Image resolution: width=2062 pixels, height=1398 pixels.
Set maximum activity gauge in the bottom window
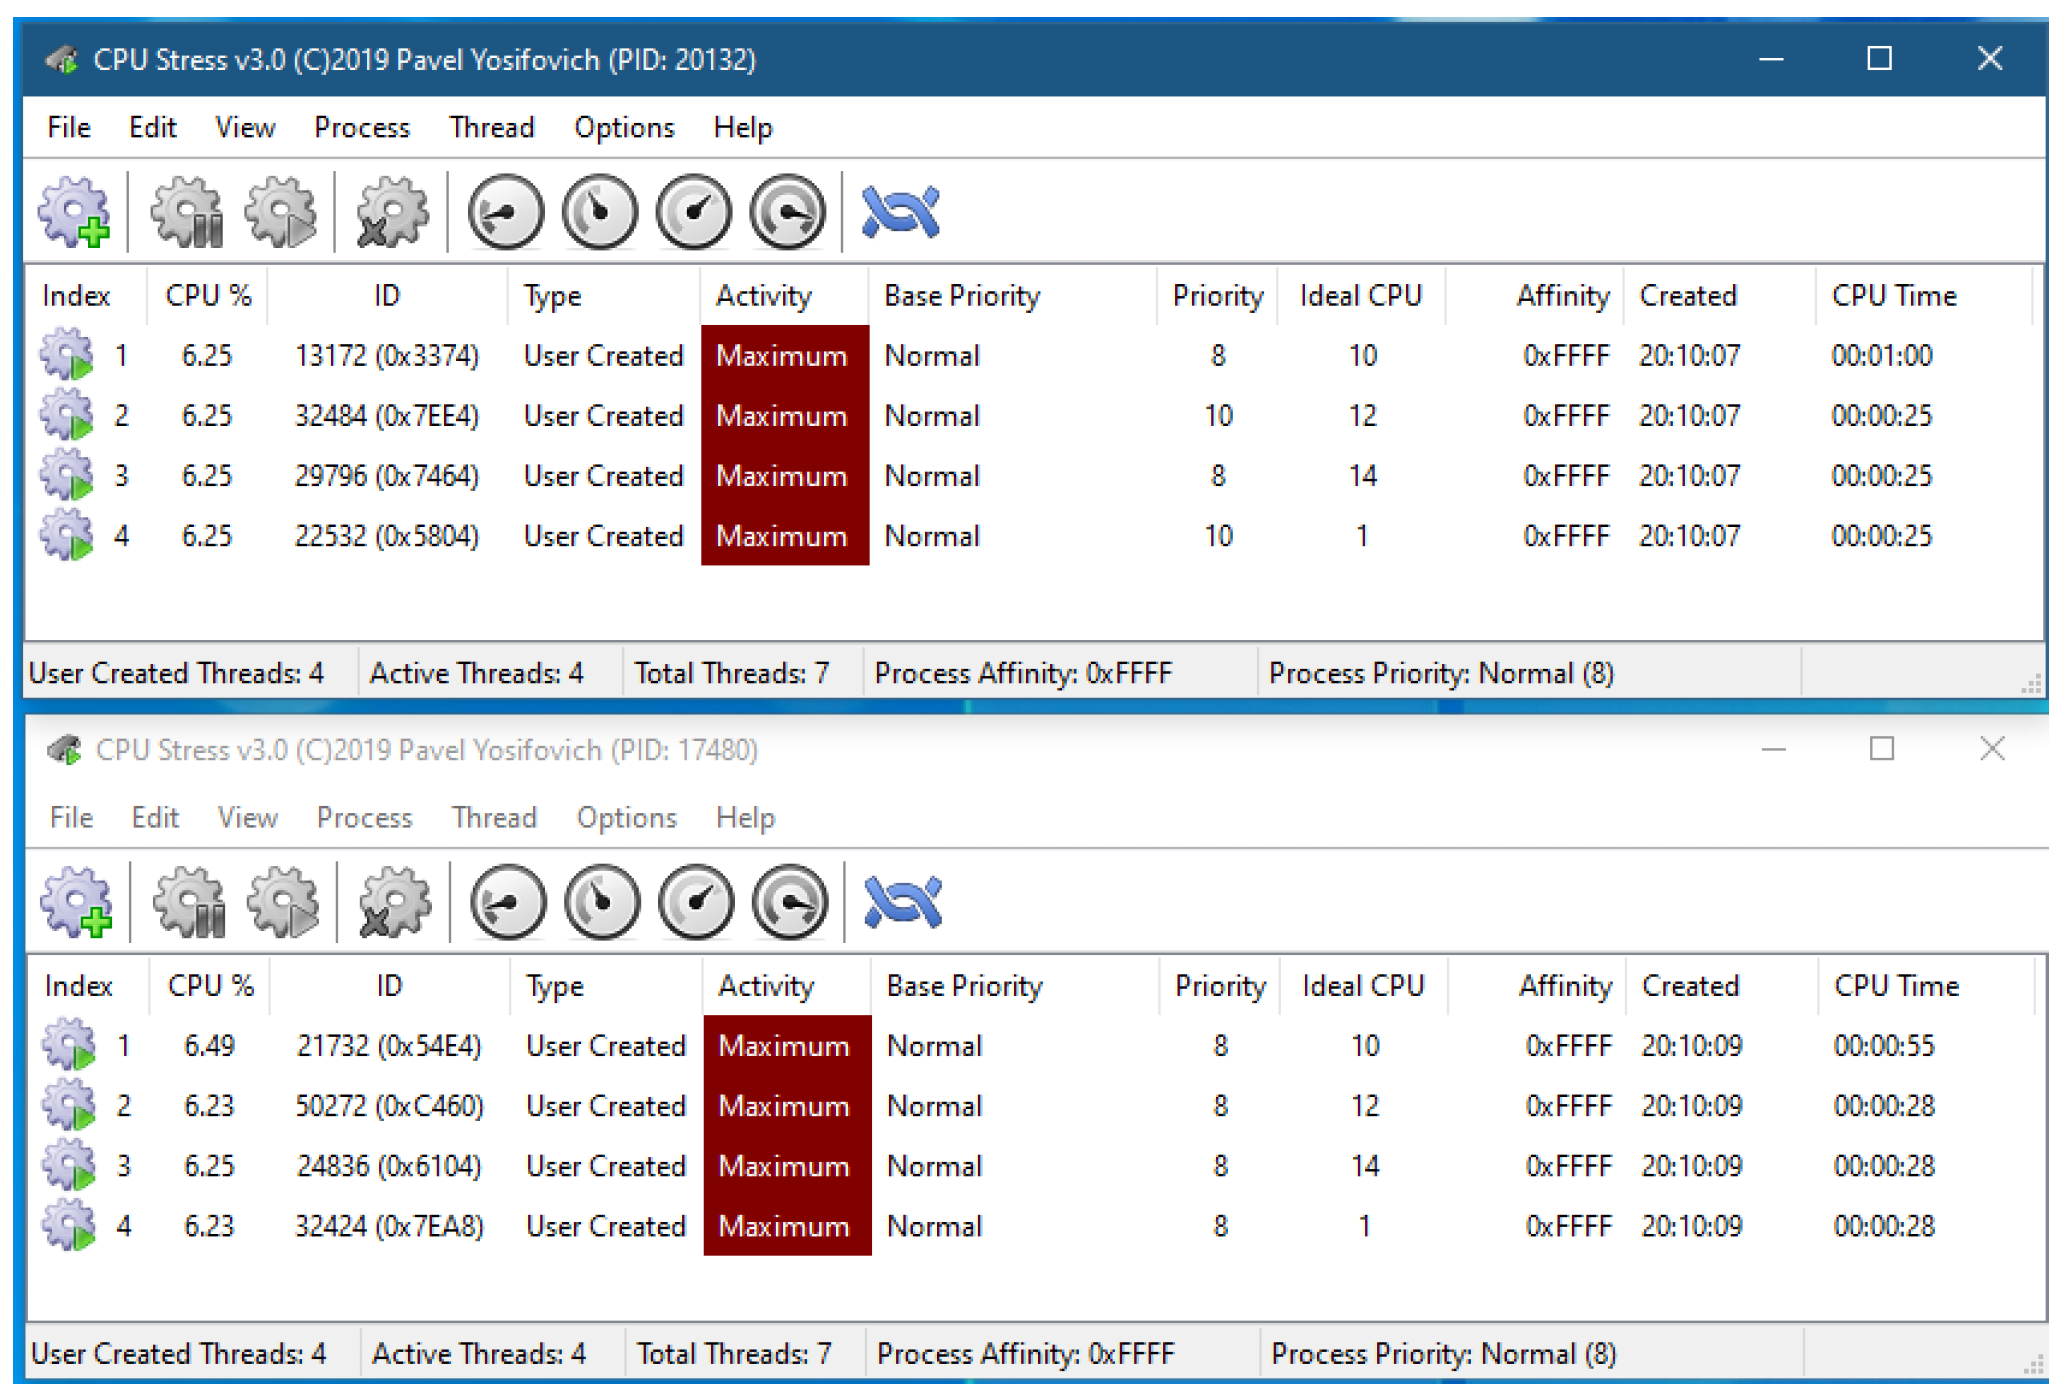(790, 902)
